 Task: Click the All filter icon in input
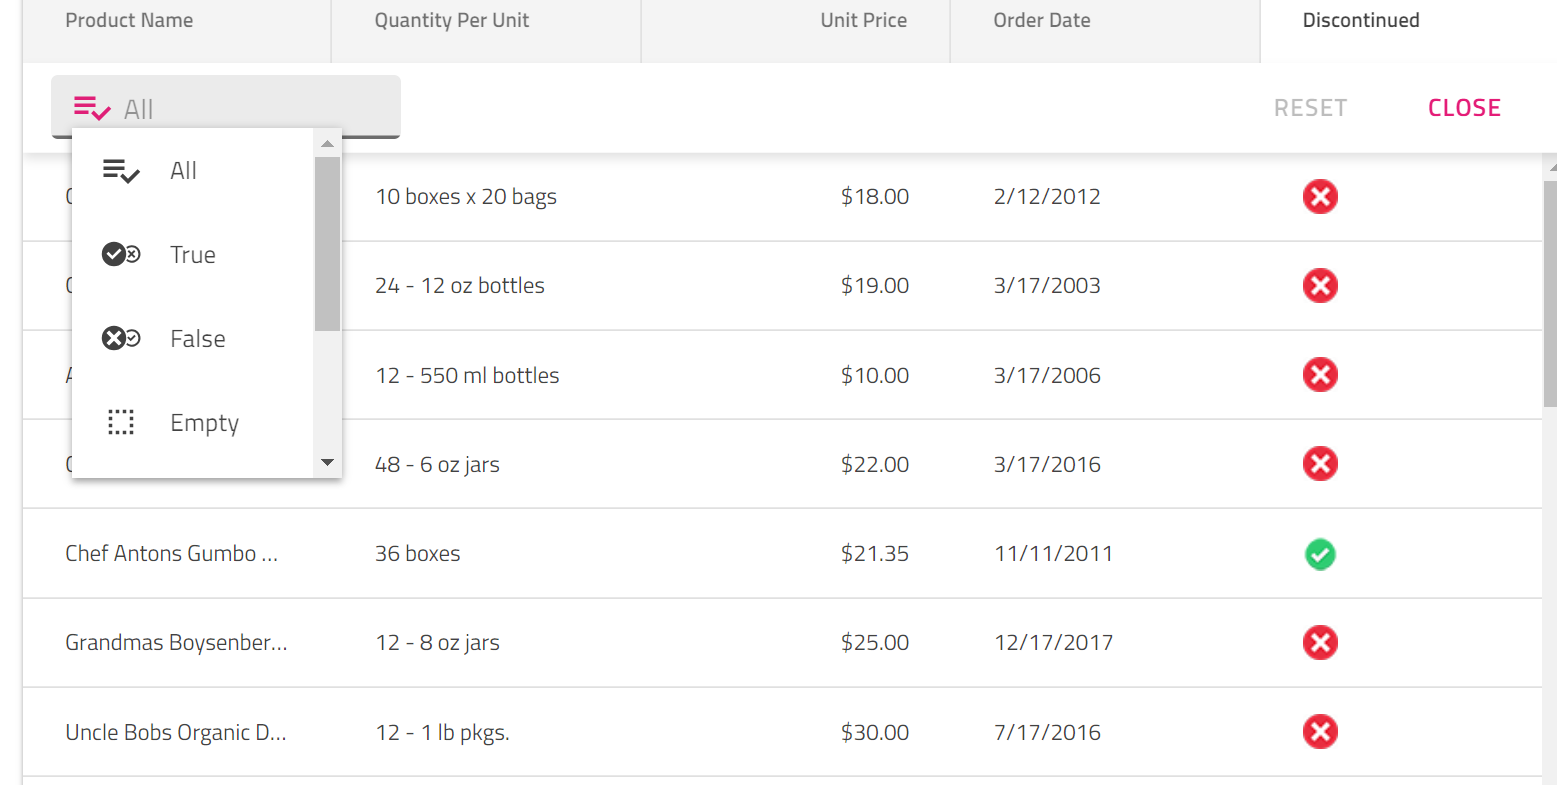pos(92,108)
